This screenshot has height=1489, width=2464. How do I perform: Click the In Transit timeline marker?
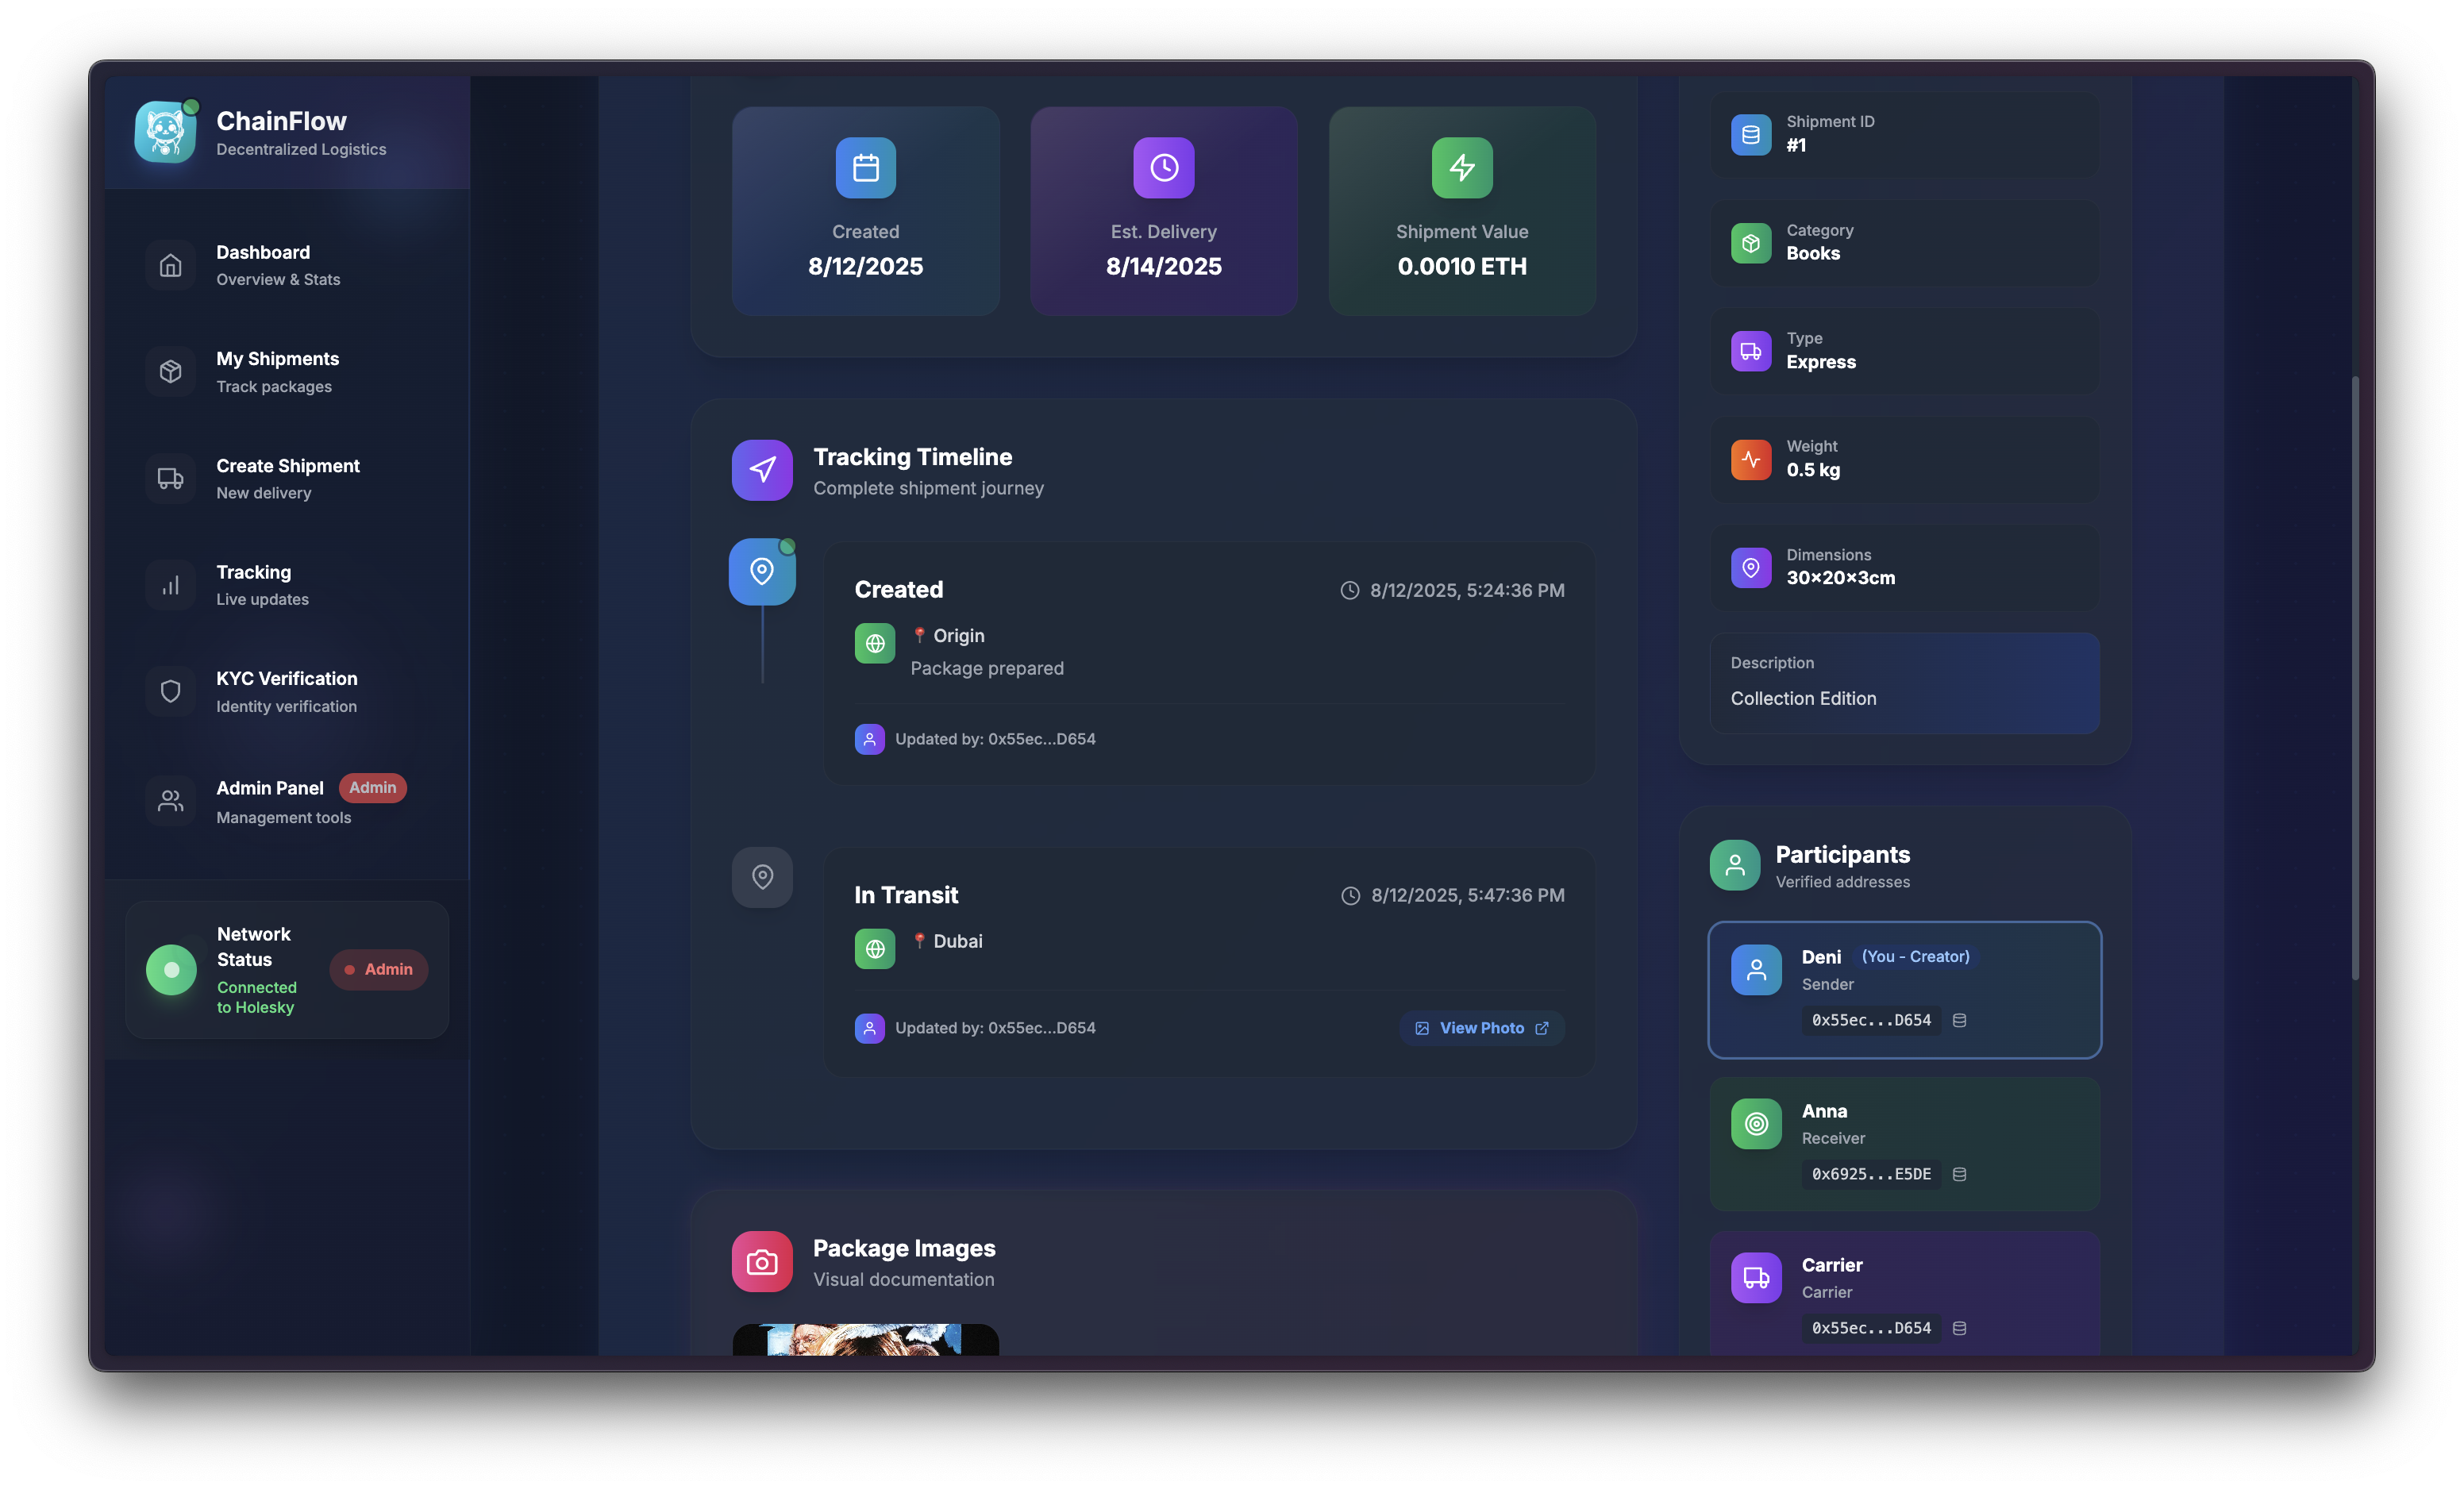tap(762, 877)
